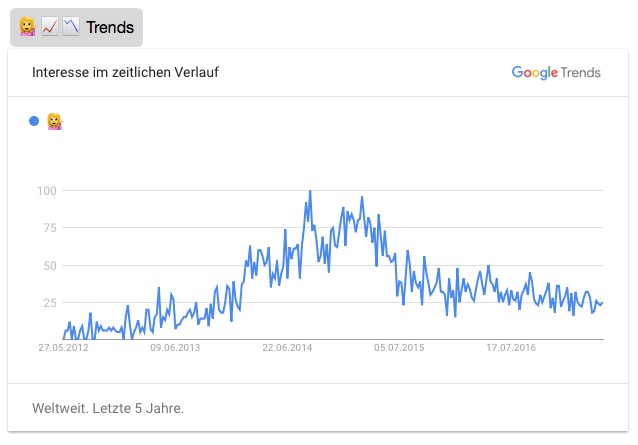Click the 100 y-axis label
The image size is (638, 445).
47,191
